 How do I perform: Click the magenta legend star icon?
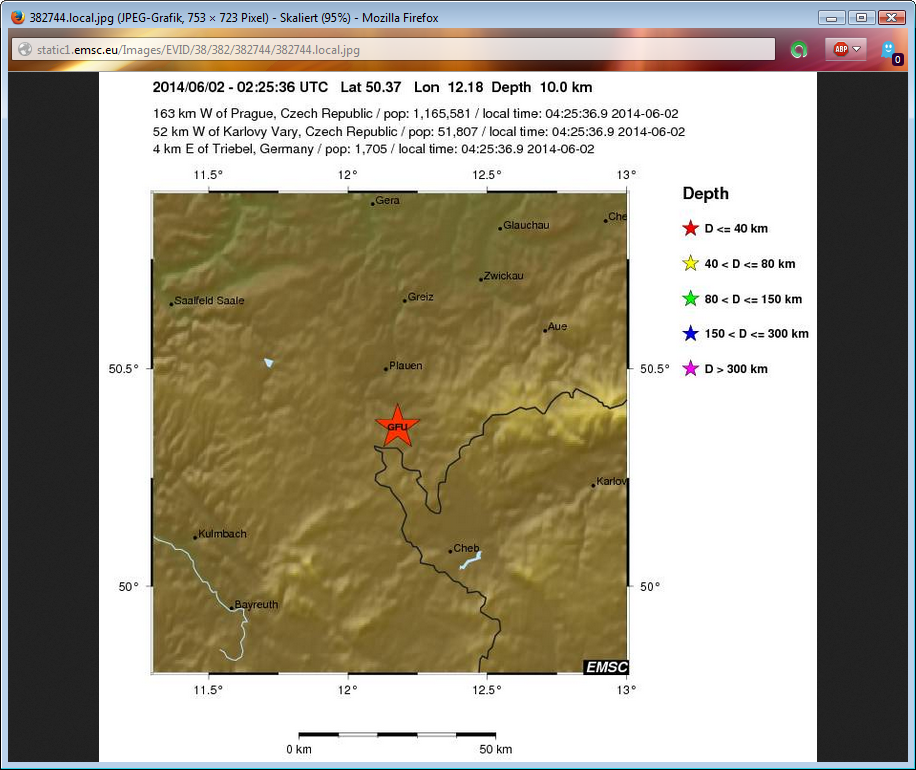point(689,369)
